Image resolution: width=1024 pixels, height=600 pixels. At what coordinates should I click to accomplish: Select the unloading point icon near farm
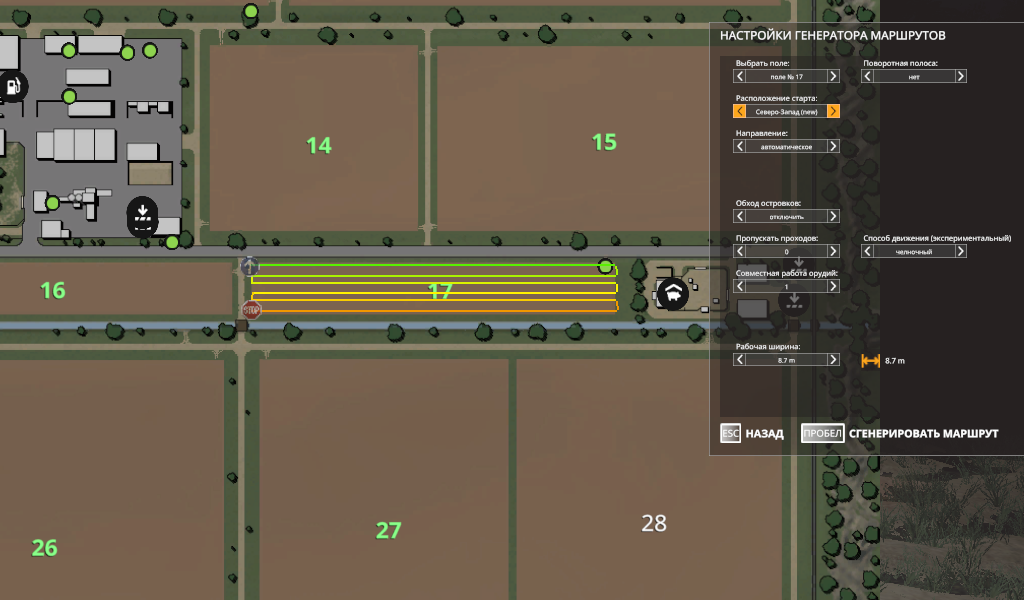tap(142, 216)
